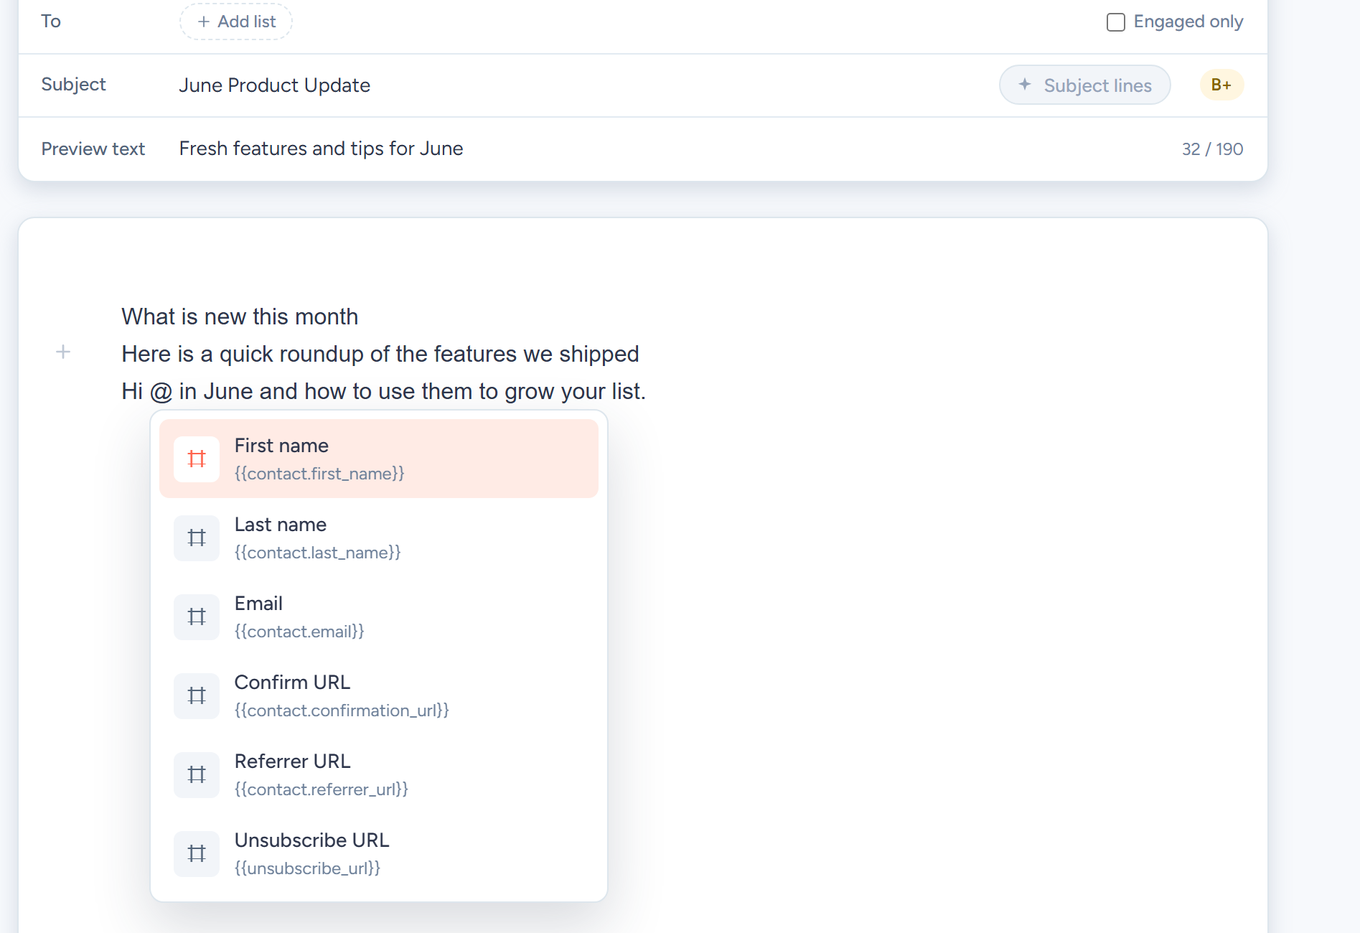Click the Unsubscribe URL merge tag icon
1360x933 pixels.
pyautogui.click(x=197, y=854)
